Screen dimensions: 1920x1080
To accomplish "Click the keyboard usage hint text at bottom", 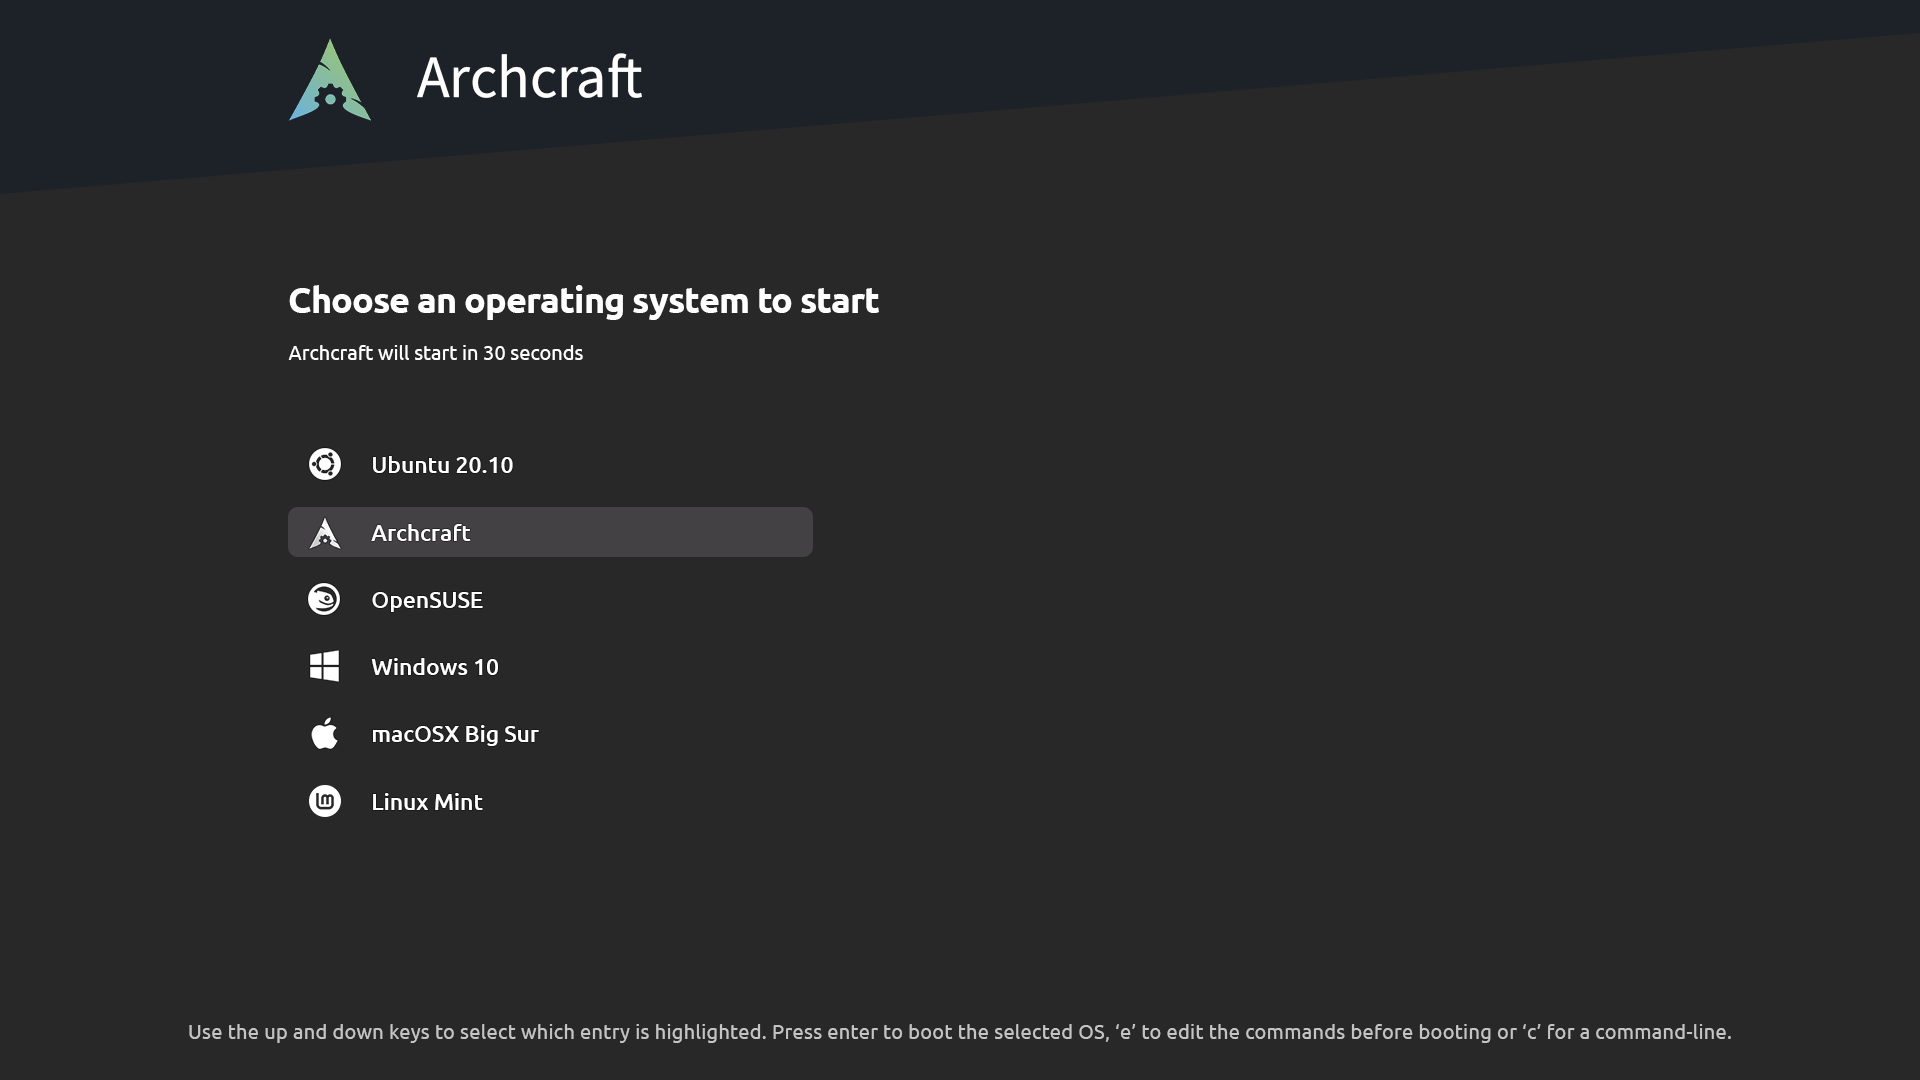I will 959,1032.
